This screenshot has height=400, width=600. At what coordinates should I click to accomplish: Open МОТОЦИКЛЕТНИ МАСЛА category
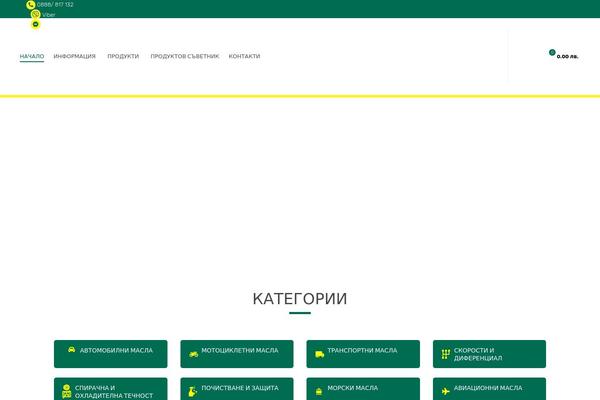click(x=237, y=354)
